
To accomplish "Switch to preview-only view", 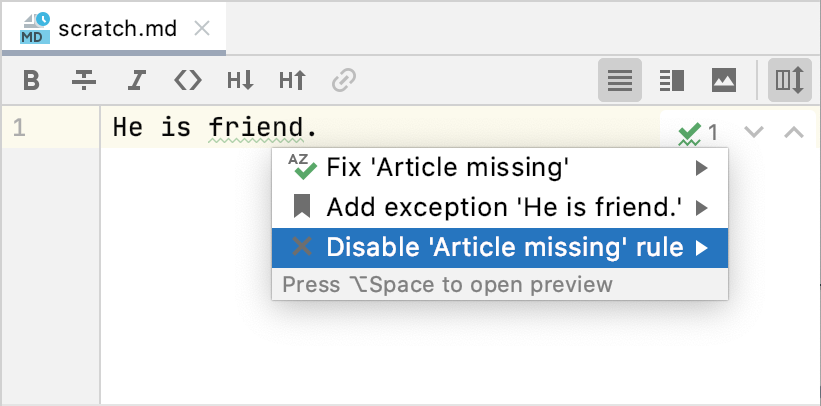I will 724,80.
